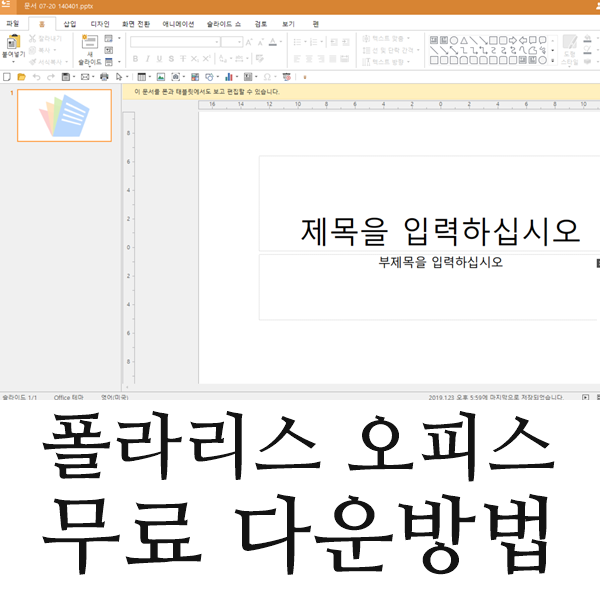Click the Insert Symbol omega icon
This screenshot has width=600, height=600.
point(267,77)
